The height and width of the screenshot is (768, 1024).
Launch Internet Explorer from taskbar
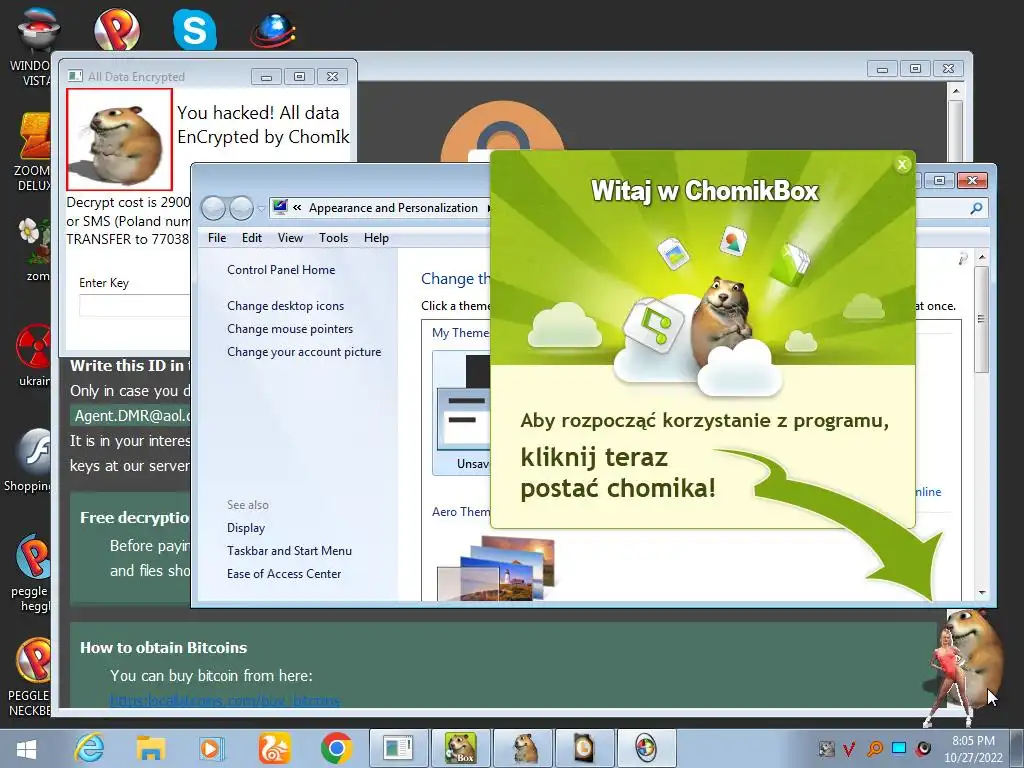89,748
